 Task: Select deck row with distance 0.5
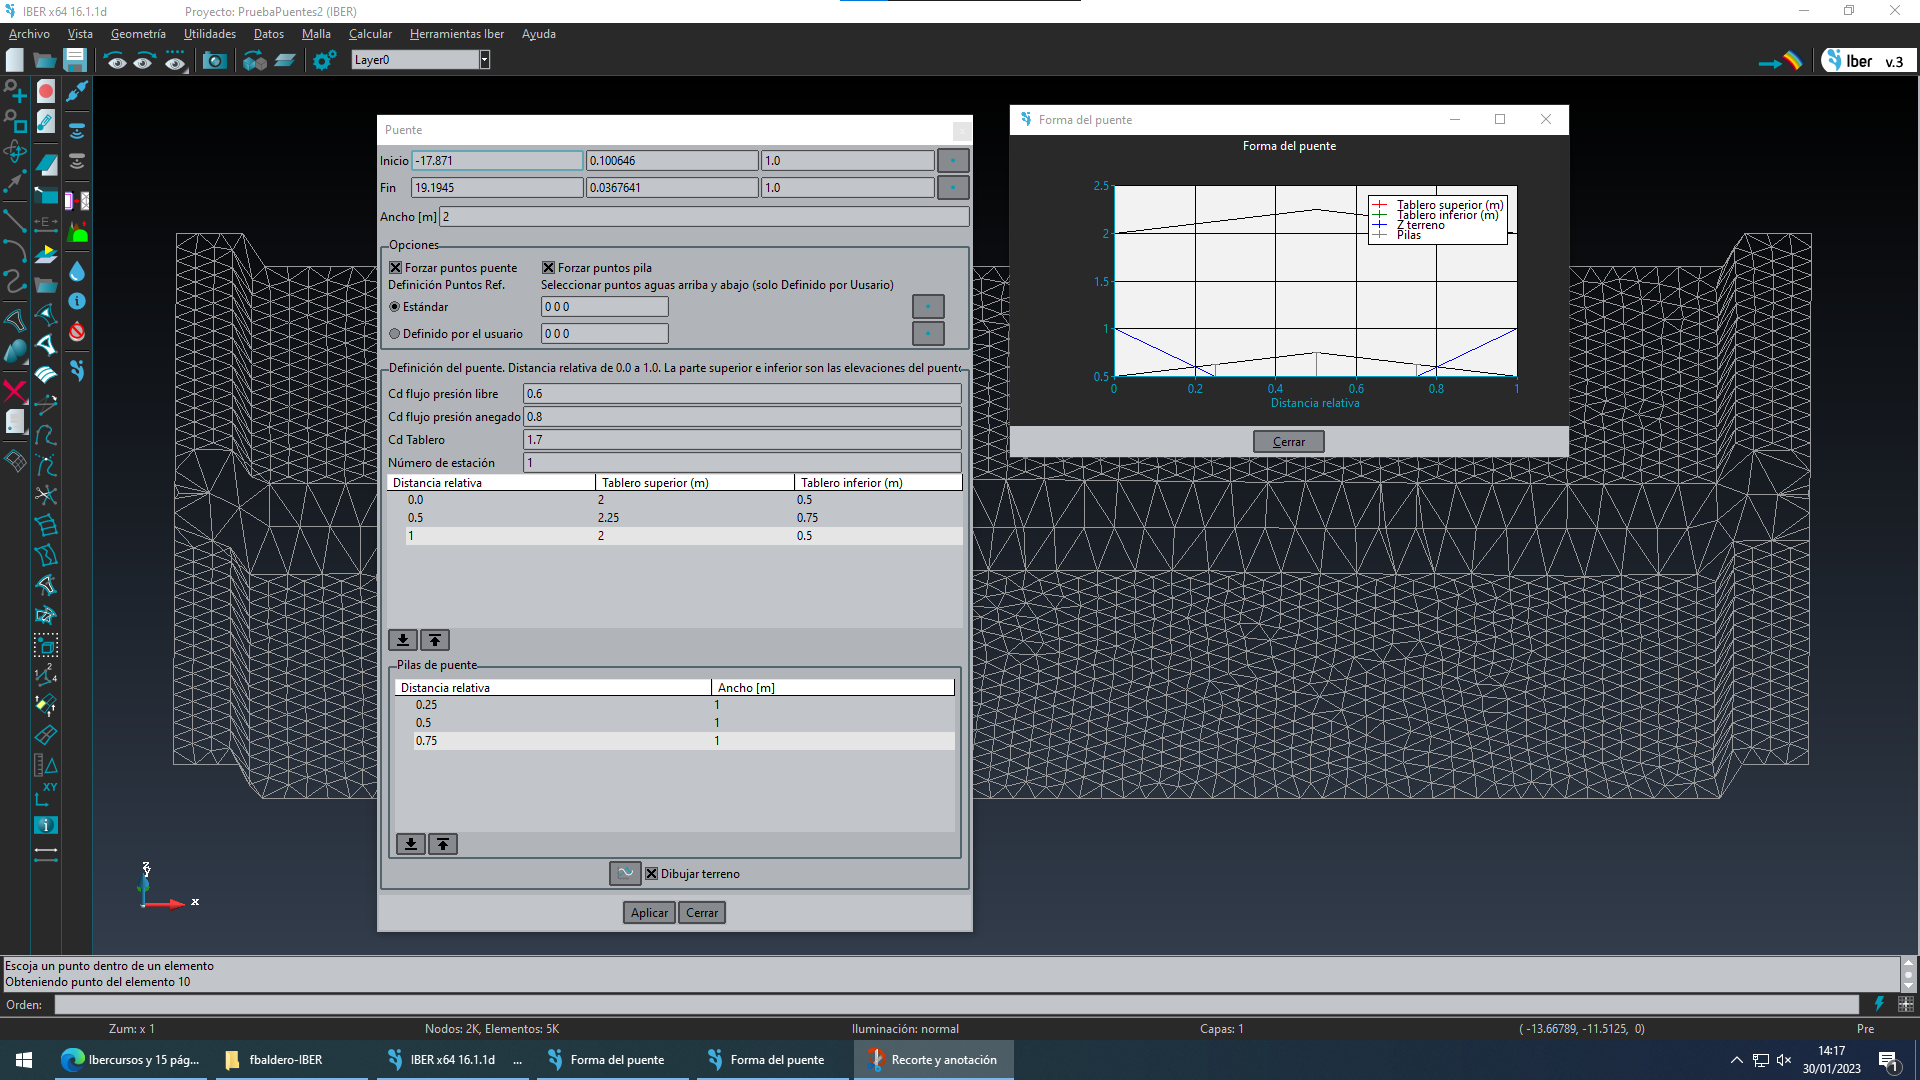(x=675, y=518)
